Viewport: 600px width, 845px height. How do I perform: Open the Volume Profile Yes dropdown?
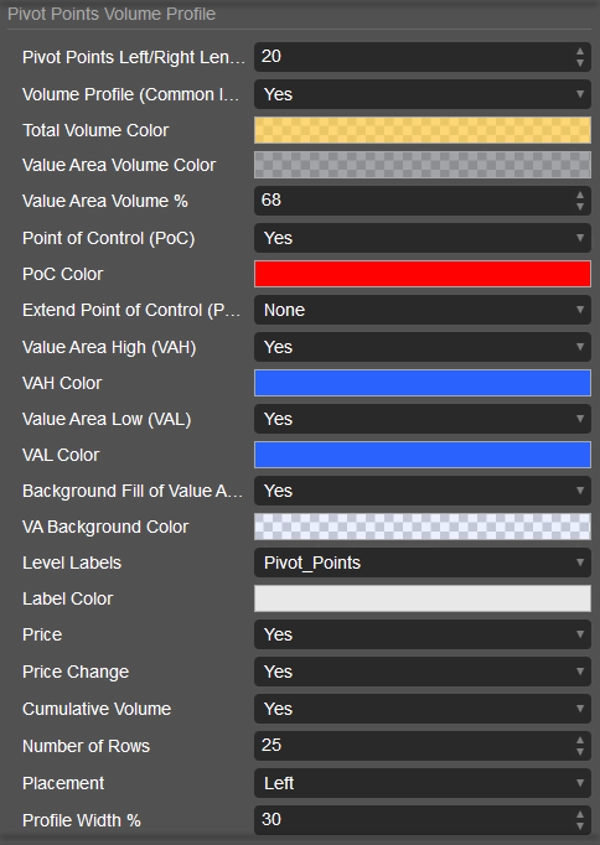pyautogui.click(x=422, y=94)
